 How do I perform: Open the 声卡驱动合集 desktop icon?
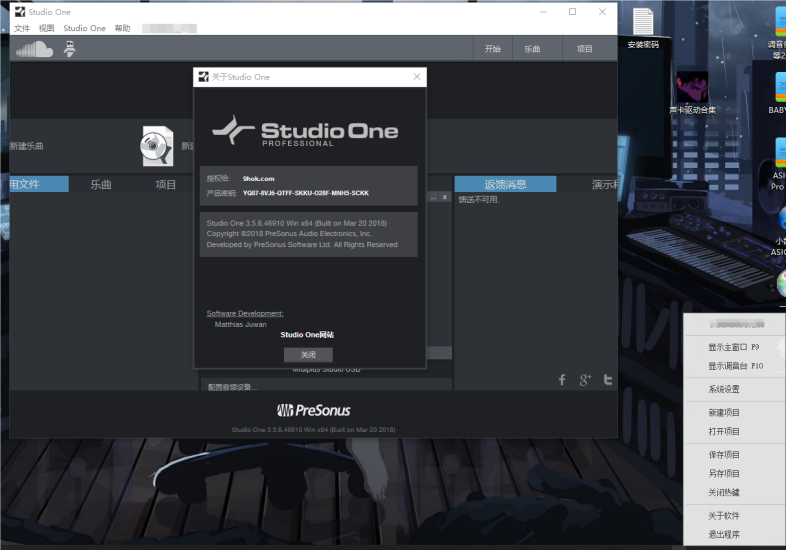(692, 93)
